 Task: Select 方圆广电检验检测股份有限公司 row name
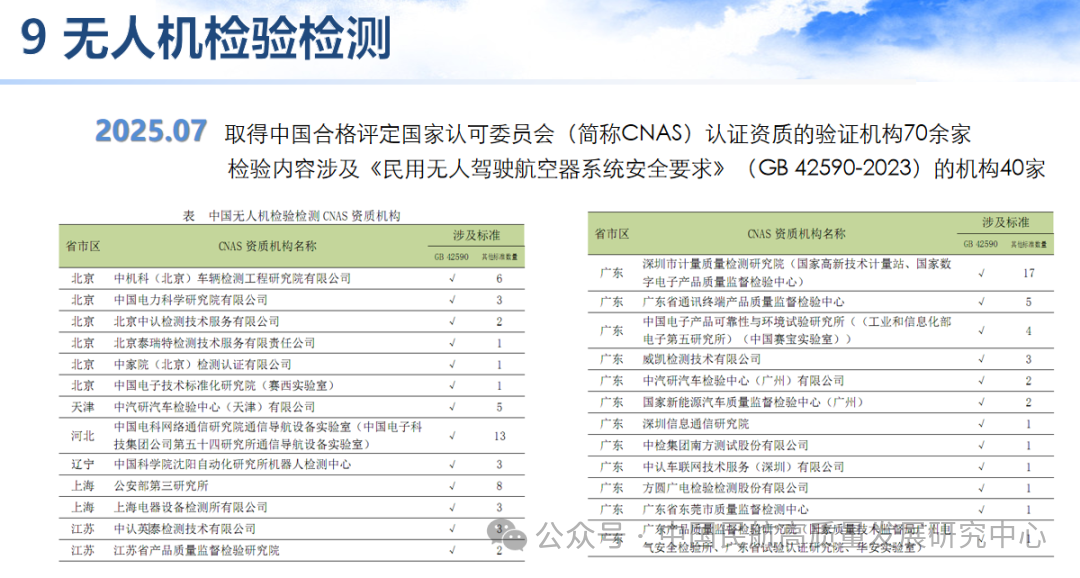[x=725, y=488]
